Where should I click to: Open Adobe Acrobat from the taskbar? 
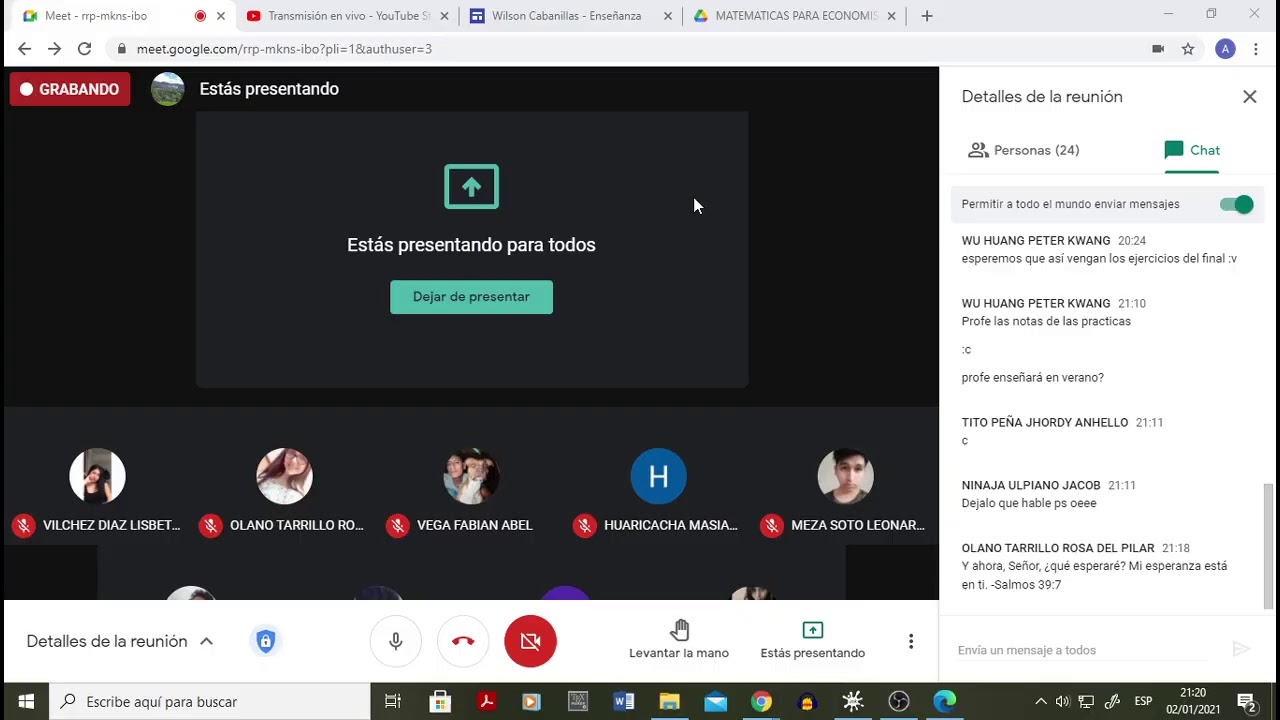tap(486, 702)
